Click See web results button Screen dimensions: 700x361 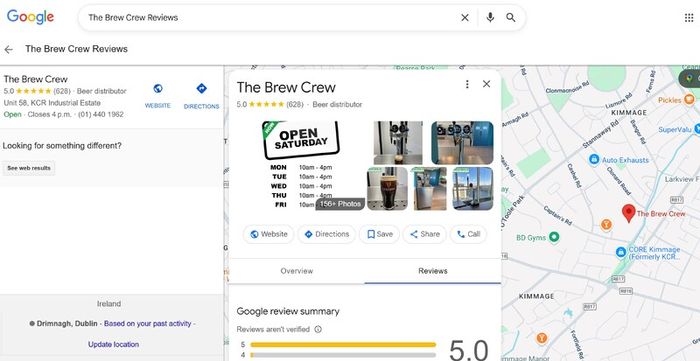[29, 168]
